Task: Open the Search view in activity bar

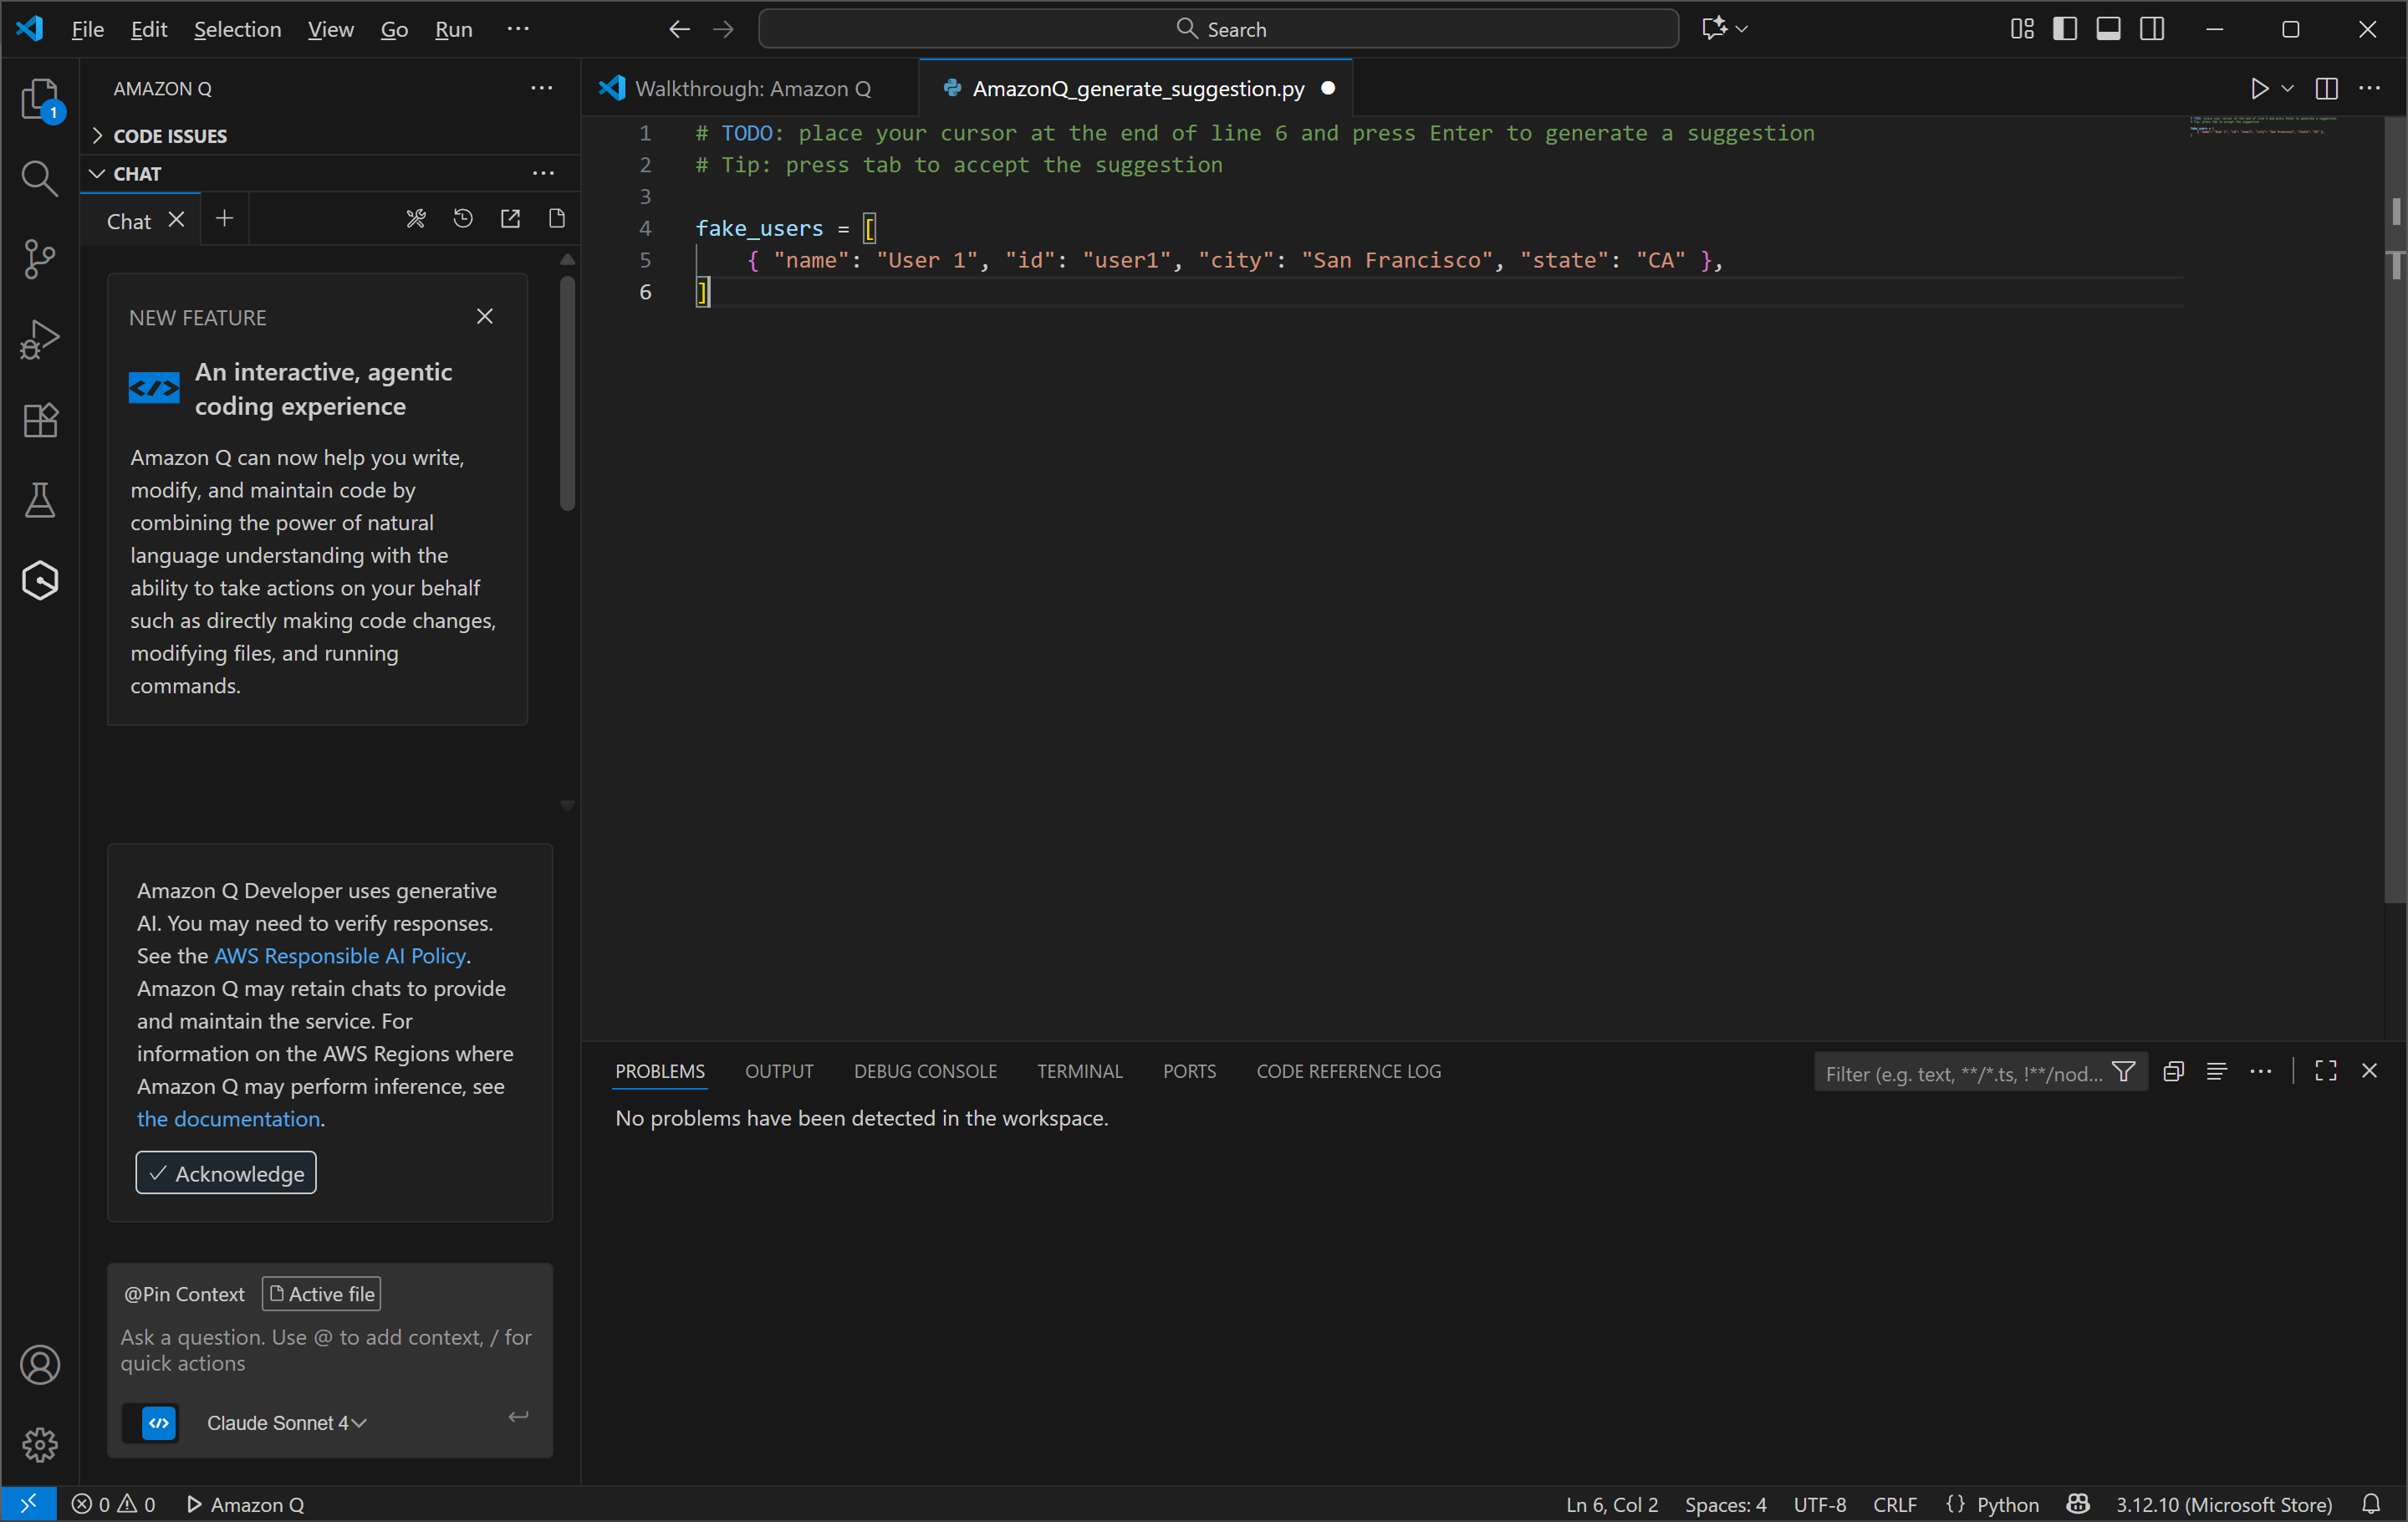Action: coord(40,179)
